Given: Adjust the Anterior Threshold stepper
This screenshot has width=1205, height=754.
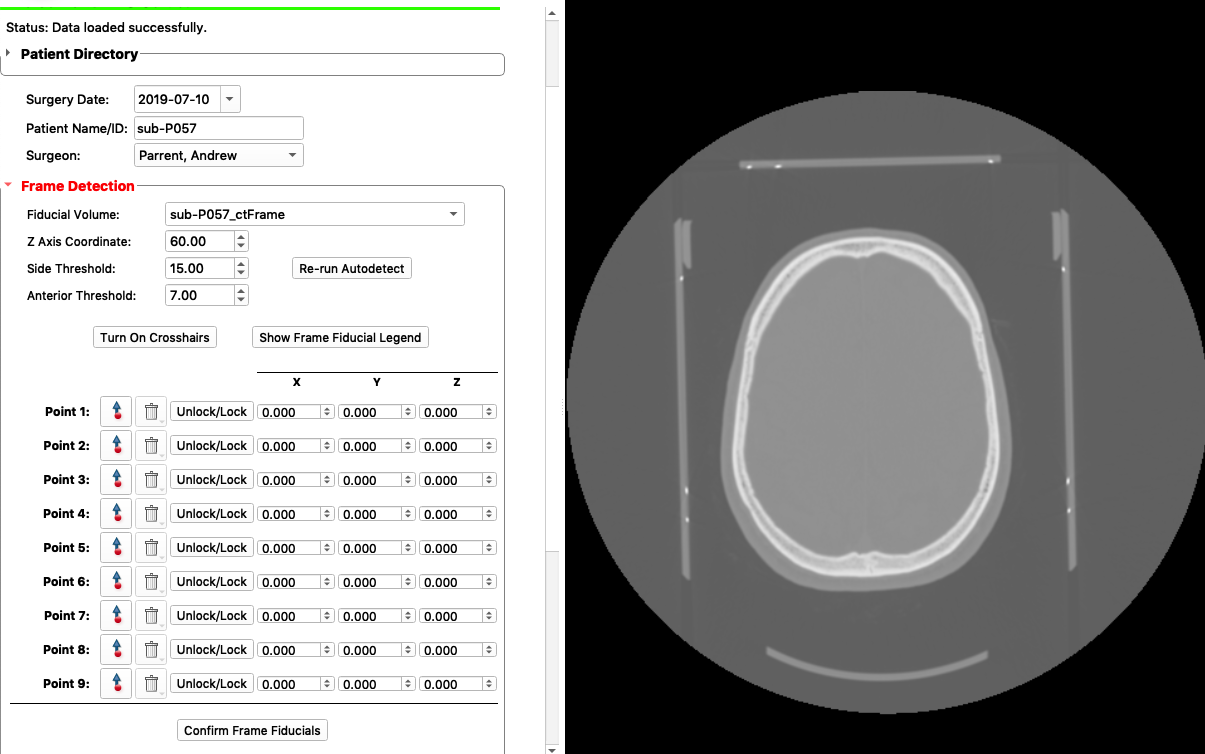Looking at the screenshot, I should [241, 295].
